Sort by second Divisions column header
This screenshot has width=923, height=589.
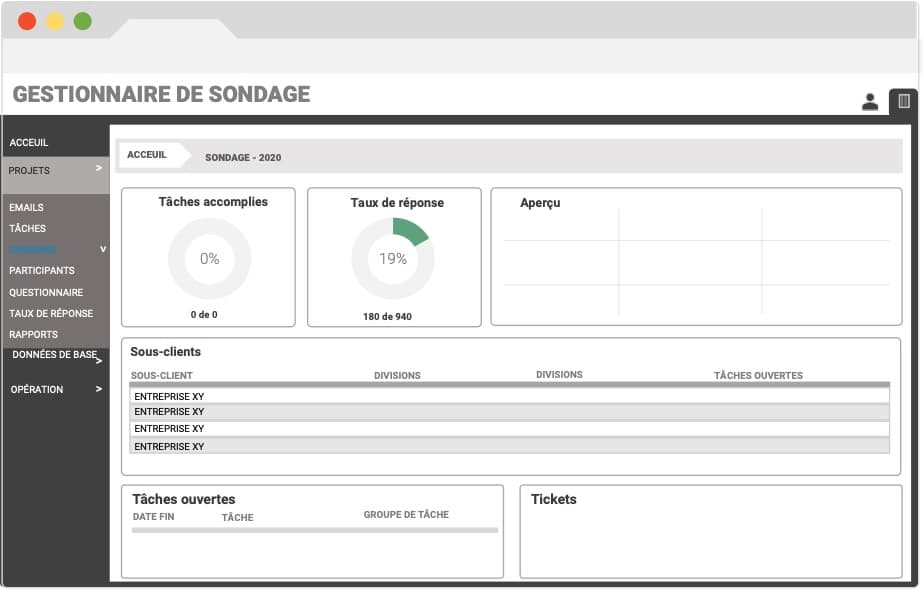559,374
